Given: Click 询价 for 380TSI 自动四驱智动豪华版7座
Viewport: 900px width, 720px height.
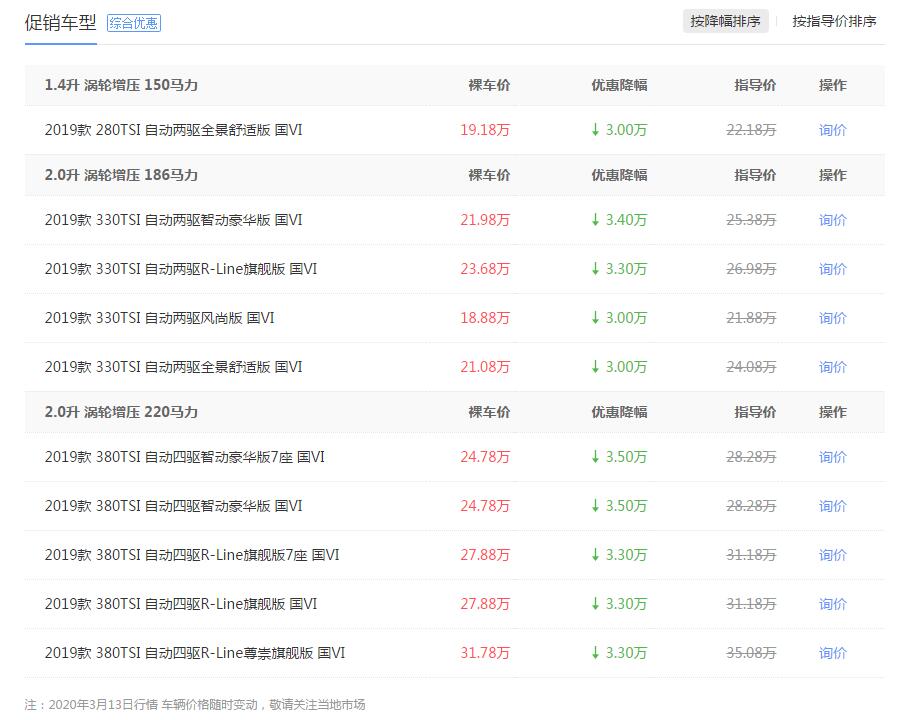Looking at the screenshot, I should tap(832, 457).
